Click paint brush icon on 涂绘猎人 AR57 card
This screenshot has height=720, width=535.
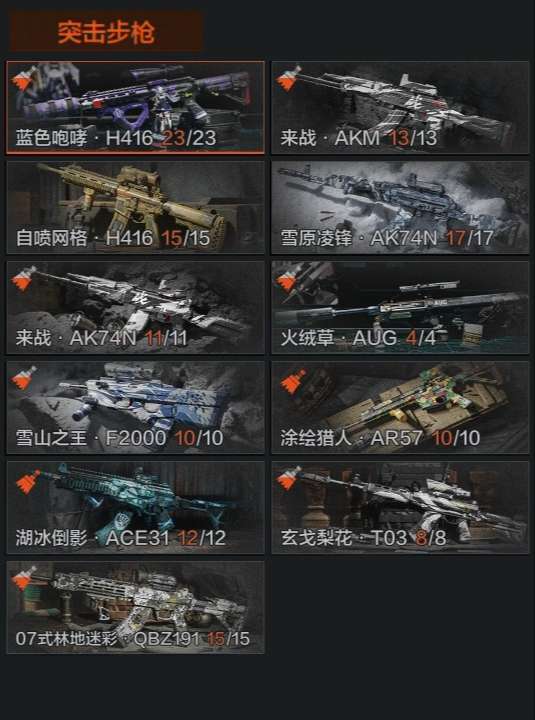293,382
